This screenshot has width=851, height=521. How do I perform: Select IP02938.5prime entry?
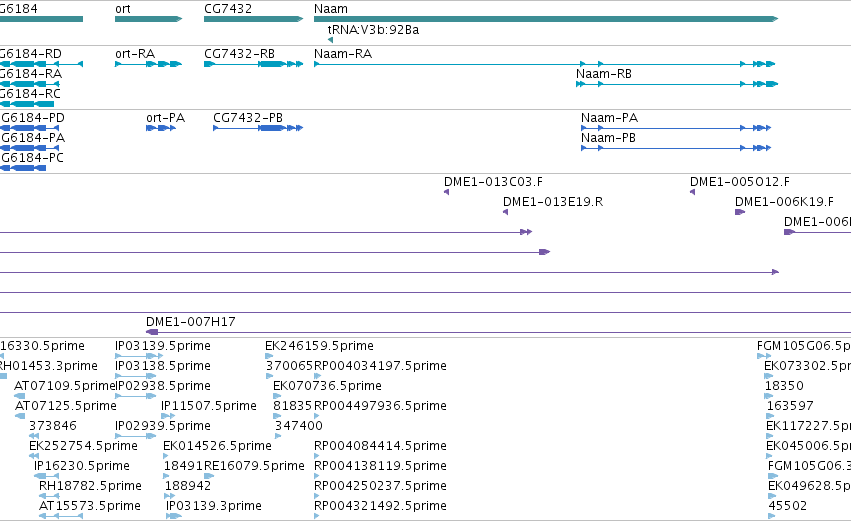(x=163, y=386)
